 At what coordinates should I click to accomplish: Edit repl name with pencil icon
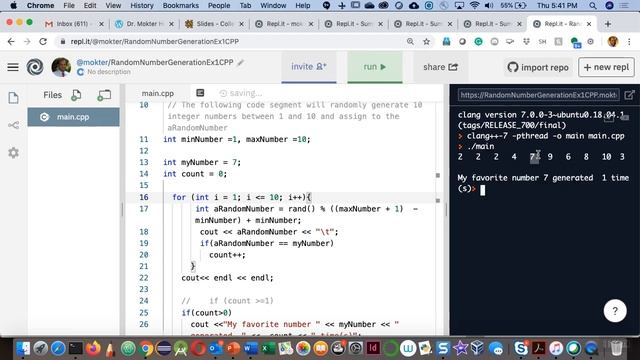pyautogui.click(x=241, y=62)
